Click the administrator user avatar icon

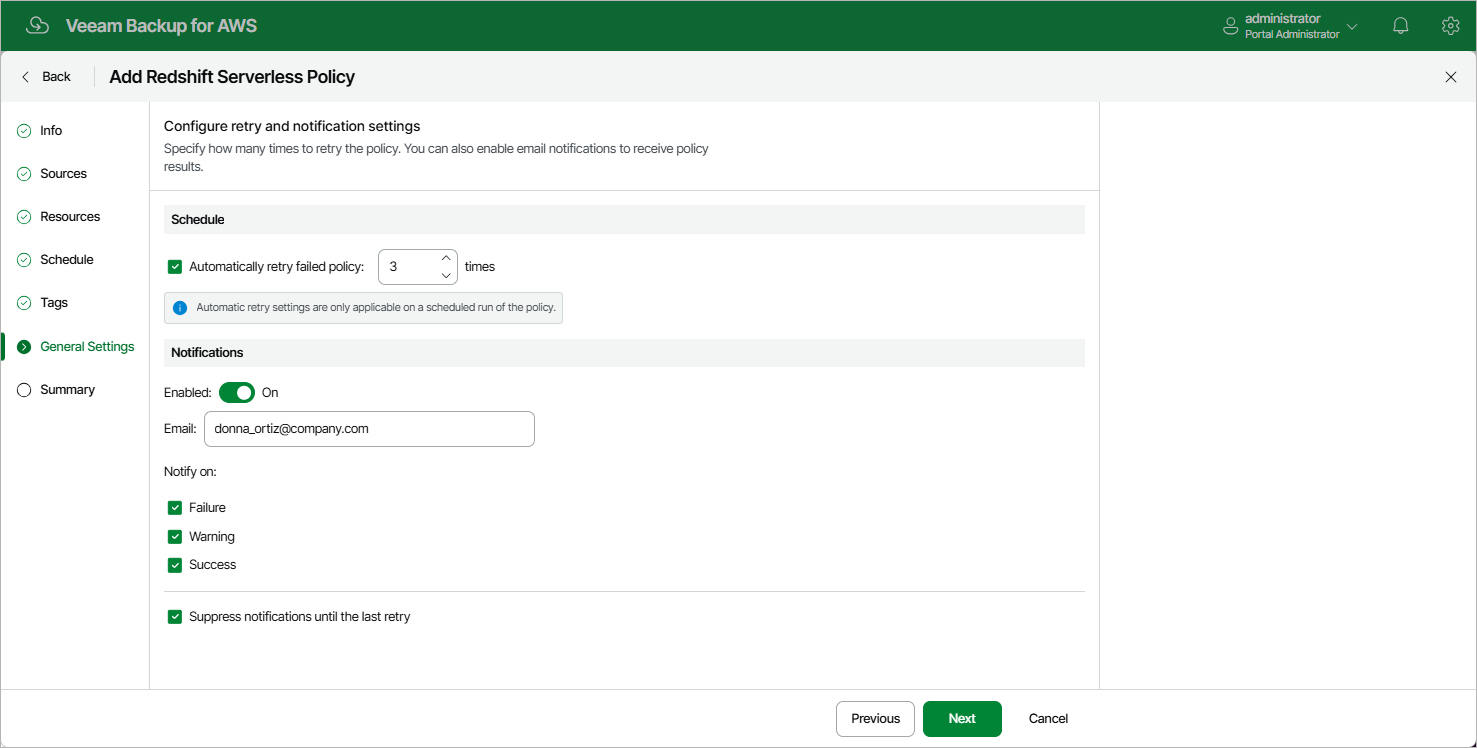(x=1231, y=26)
